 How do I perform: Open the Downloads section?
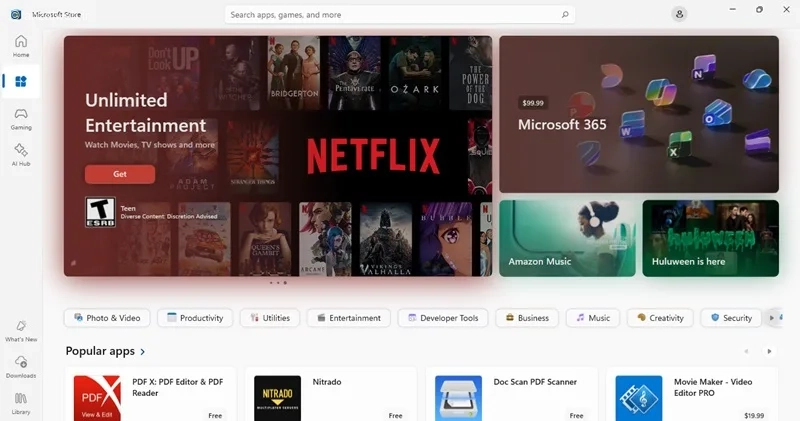click(x=21, y=367)
